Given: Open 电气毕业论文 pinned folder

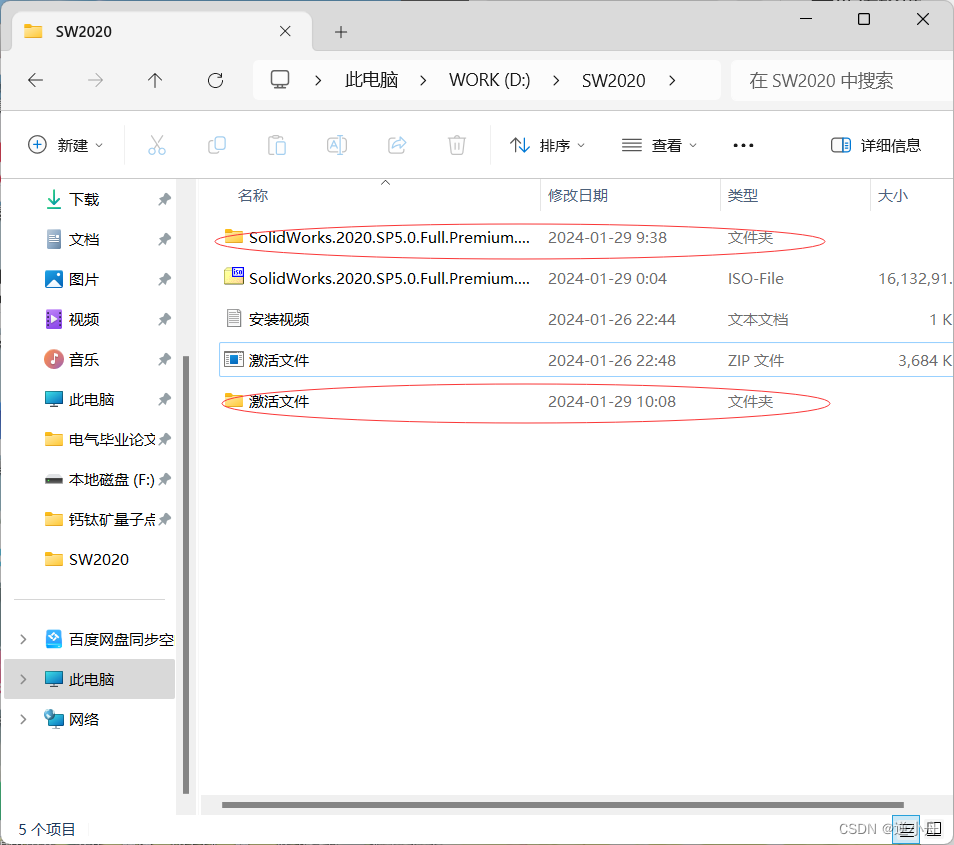Looking at the screenshot, I should coord(111,440).
